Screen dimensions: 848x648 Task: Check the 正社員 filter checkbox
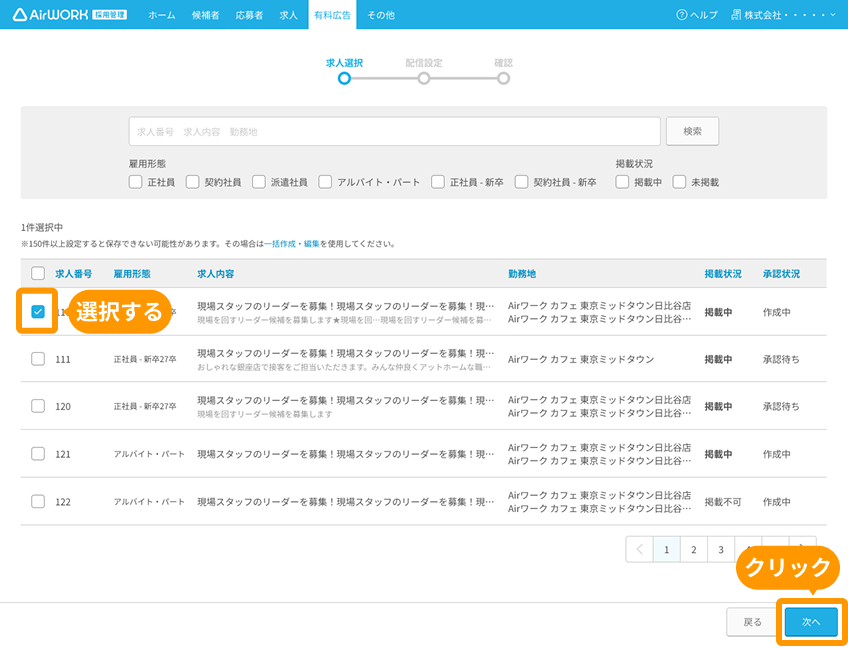pos(135,182)
